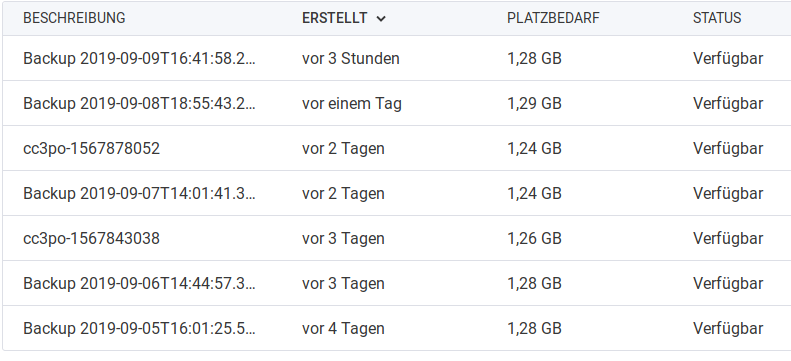Click the BESCHREIBUNG column header
The height and width of the screenshot is (361, 791).
coord(74,18)
